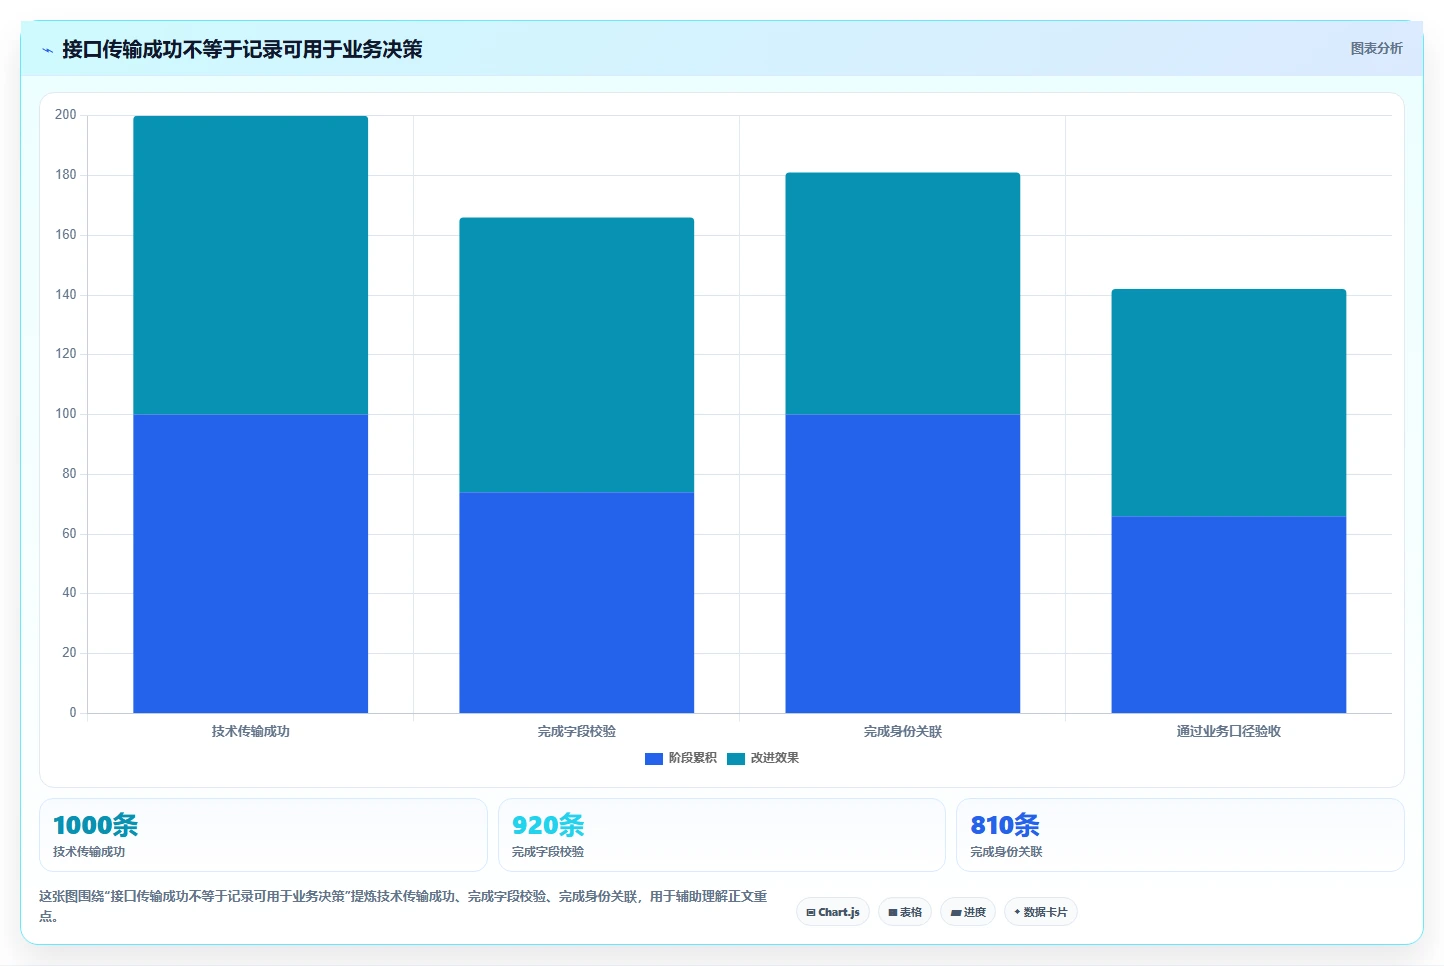Click the 810条 stat card value
The height and width of the screenshot is (966, 1444).
[x=1005, y=825]
